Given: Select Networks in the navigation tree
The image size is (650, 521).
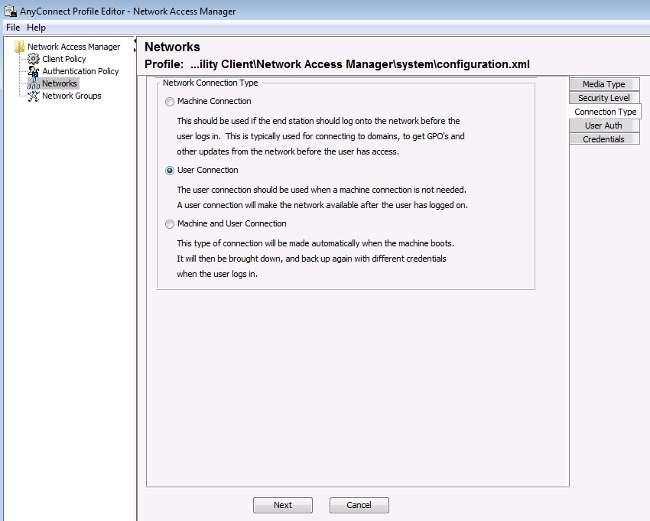Looking at the screenshot, I should pos(60,84).
